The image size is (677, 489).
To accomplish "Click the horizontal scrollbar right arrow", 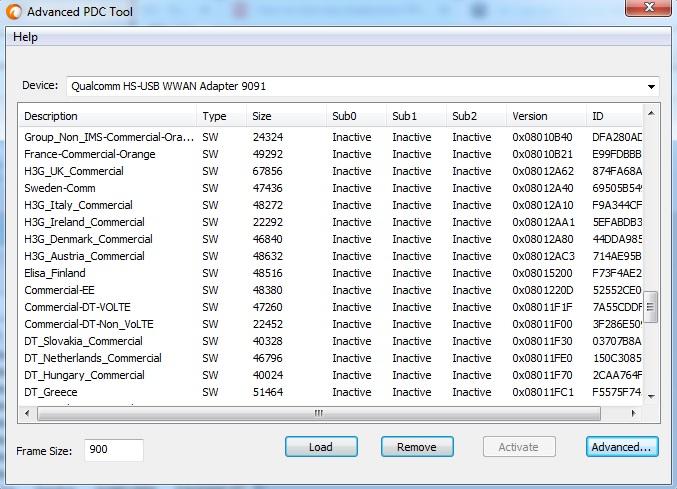I will coord(636,412).
